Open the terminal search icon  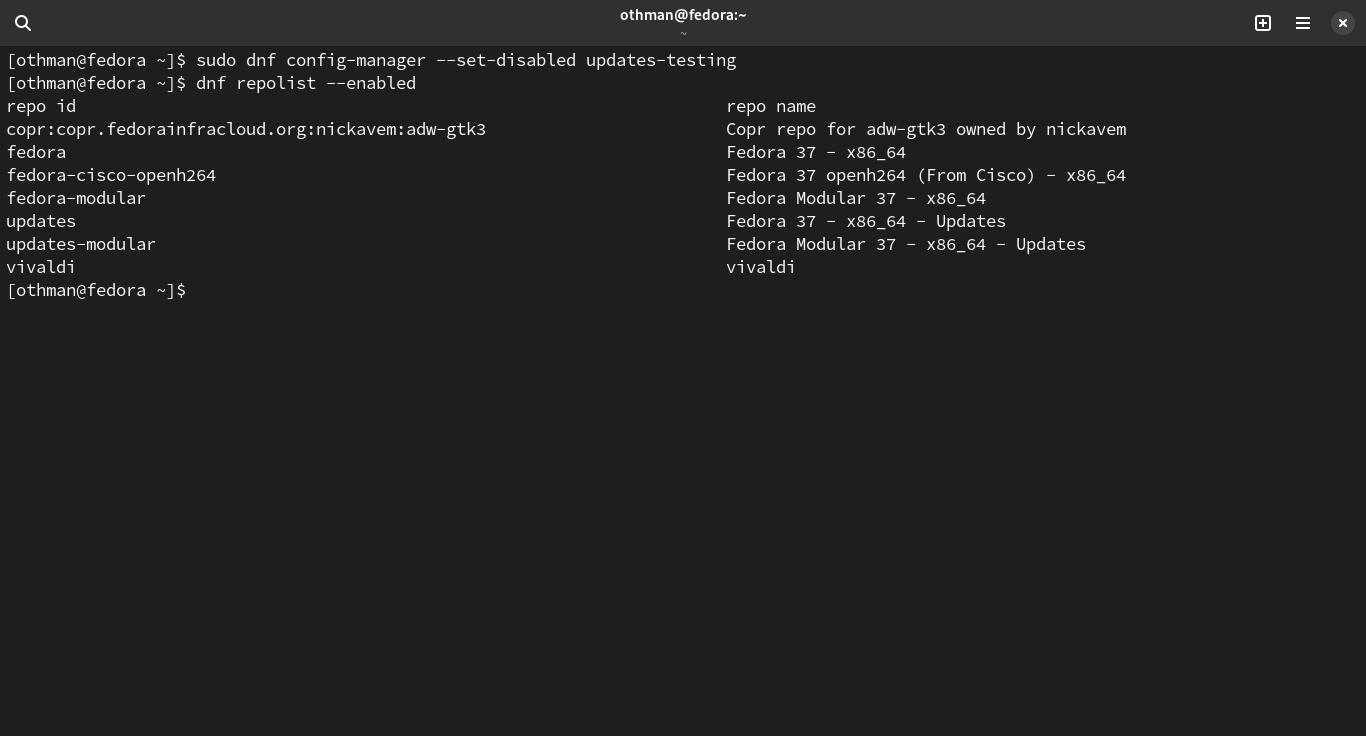(x=23, y=23)
